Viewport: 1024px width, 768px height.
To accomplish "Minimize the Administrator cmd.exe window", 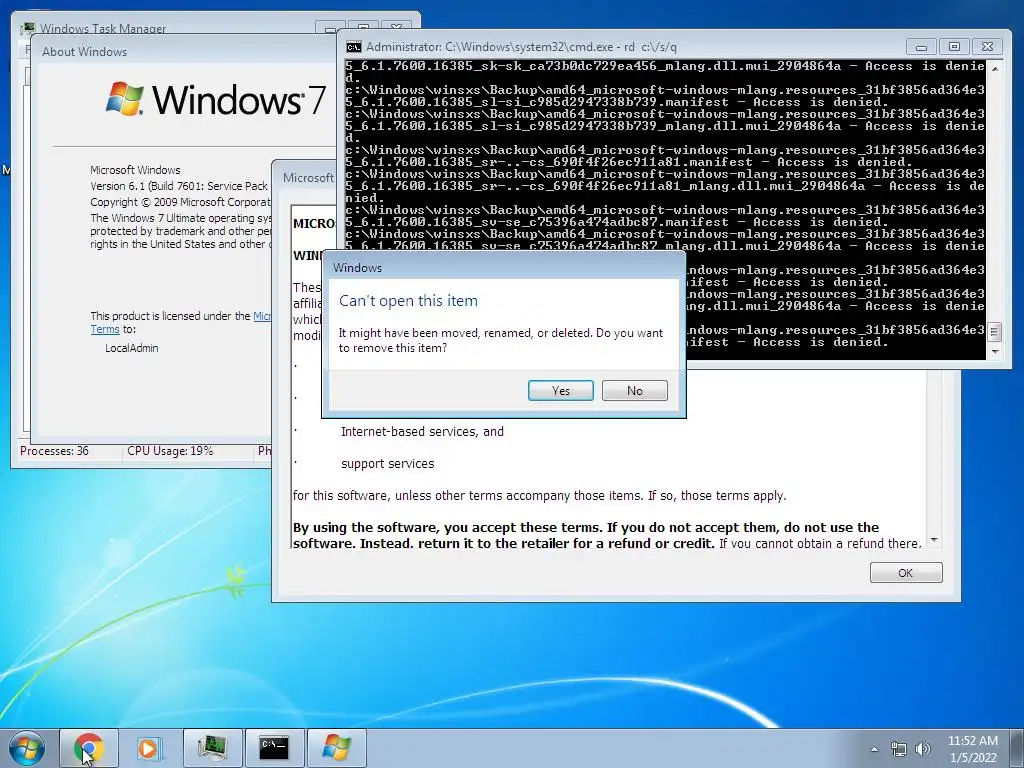I will pyautogui.click(x=921, y=47).
